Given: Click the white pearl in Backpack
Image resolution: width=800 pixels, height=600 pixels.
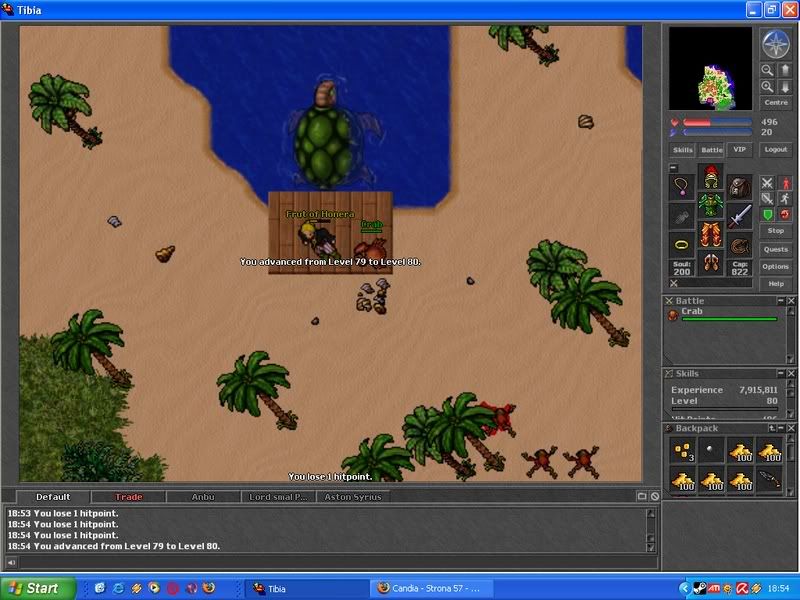Looking at the screenshot, I should point(710,451).
